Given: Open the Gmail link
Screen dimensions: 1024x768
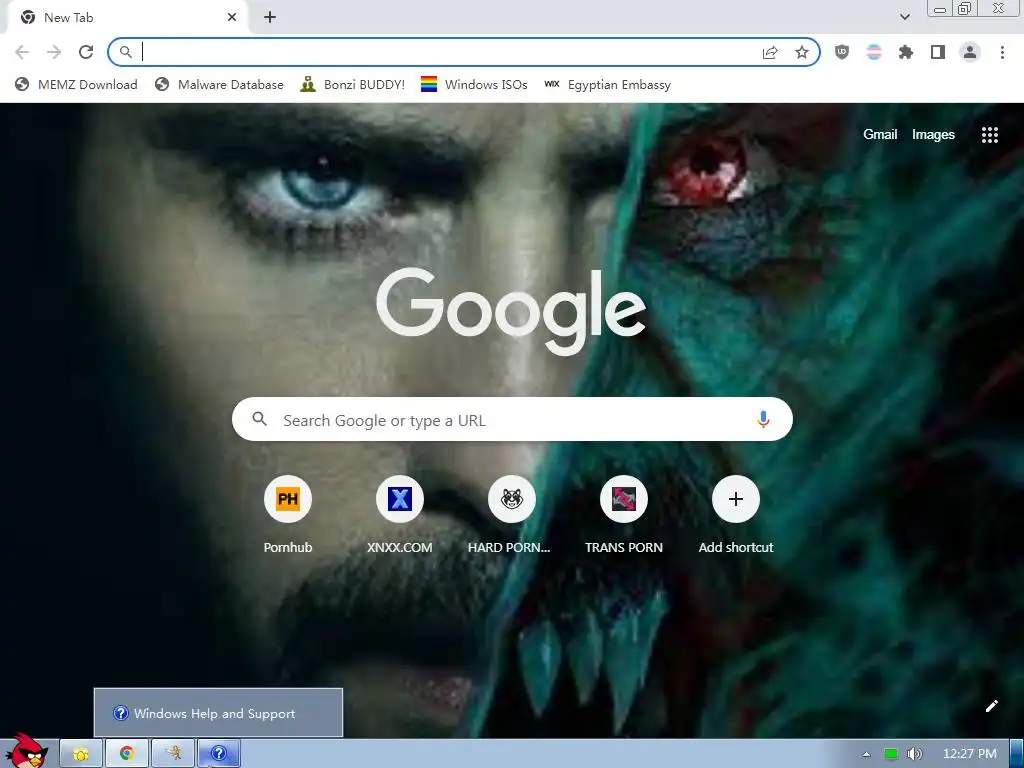Looking at the screenshot, I should click(x=880, y=135).
